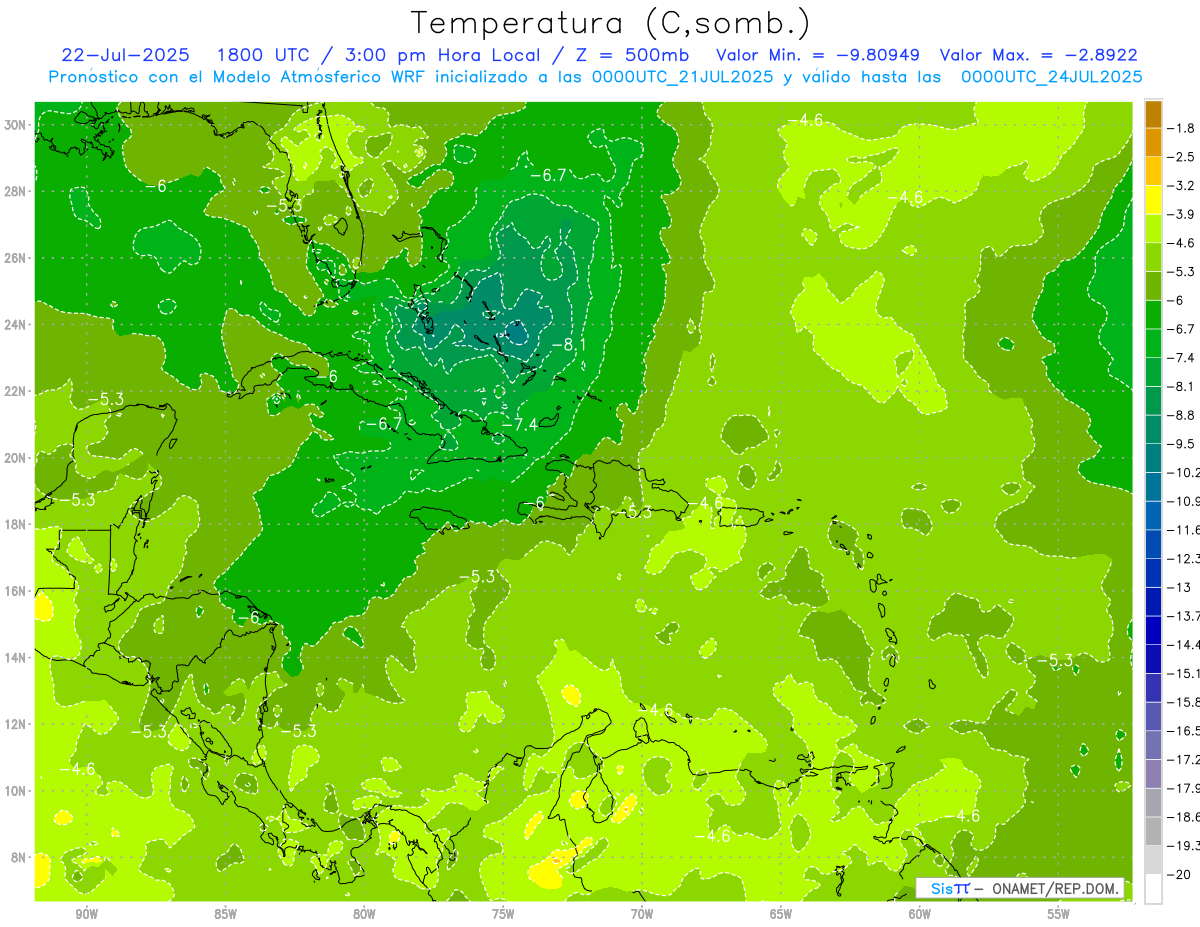Click the '90W' longitude axis label

coord(87,914)
